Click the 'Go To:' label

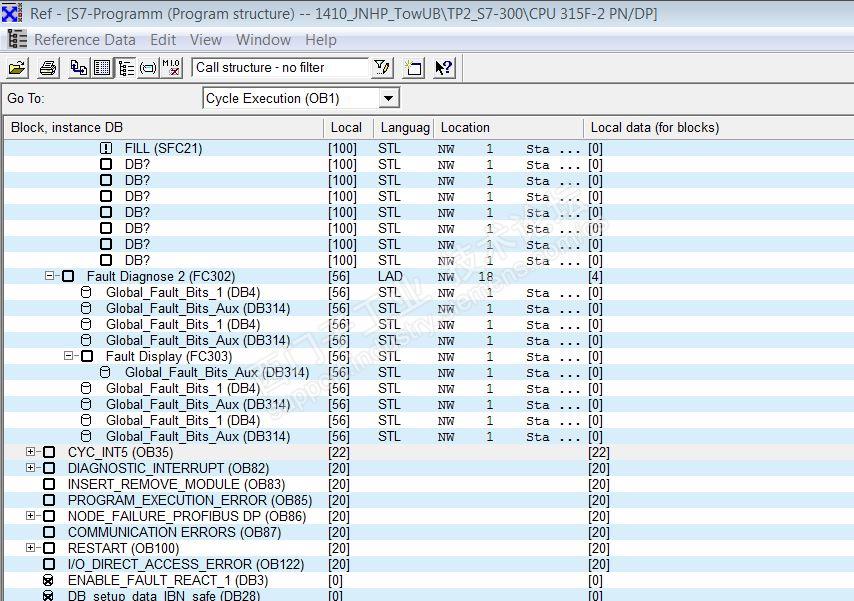(26, 99)
